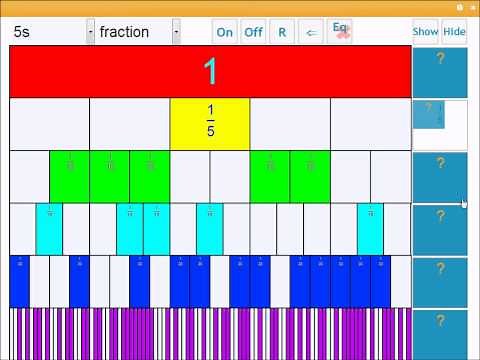Reveal the question mark panel beside blue row
Viewport: 480px width, 360px height.
(440, 282)
